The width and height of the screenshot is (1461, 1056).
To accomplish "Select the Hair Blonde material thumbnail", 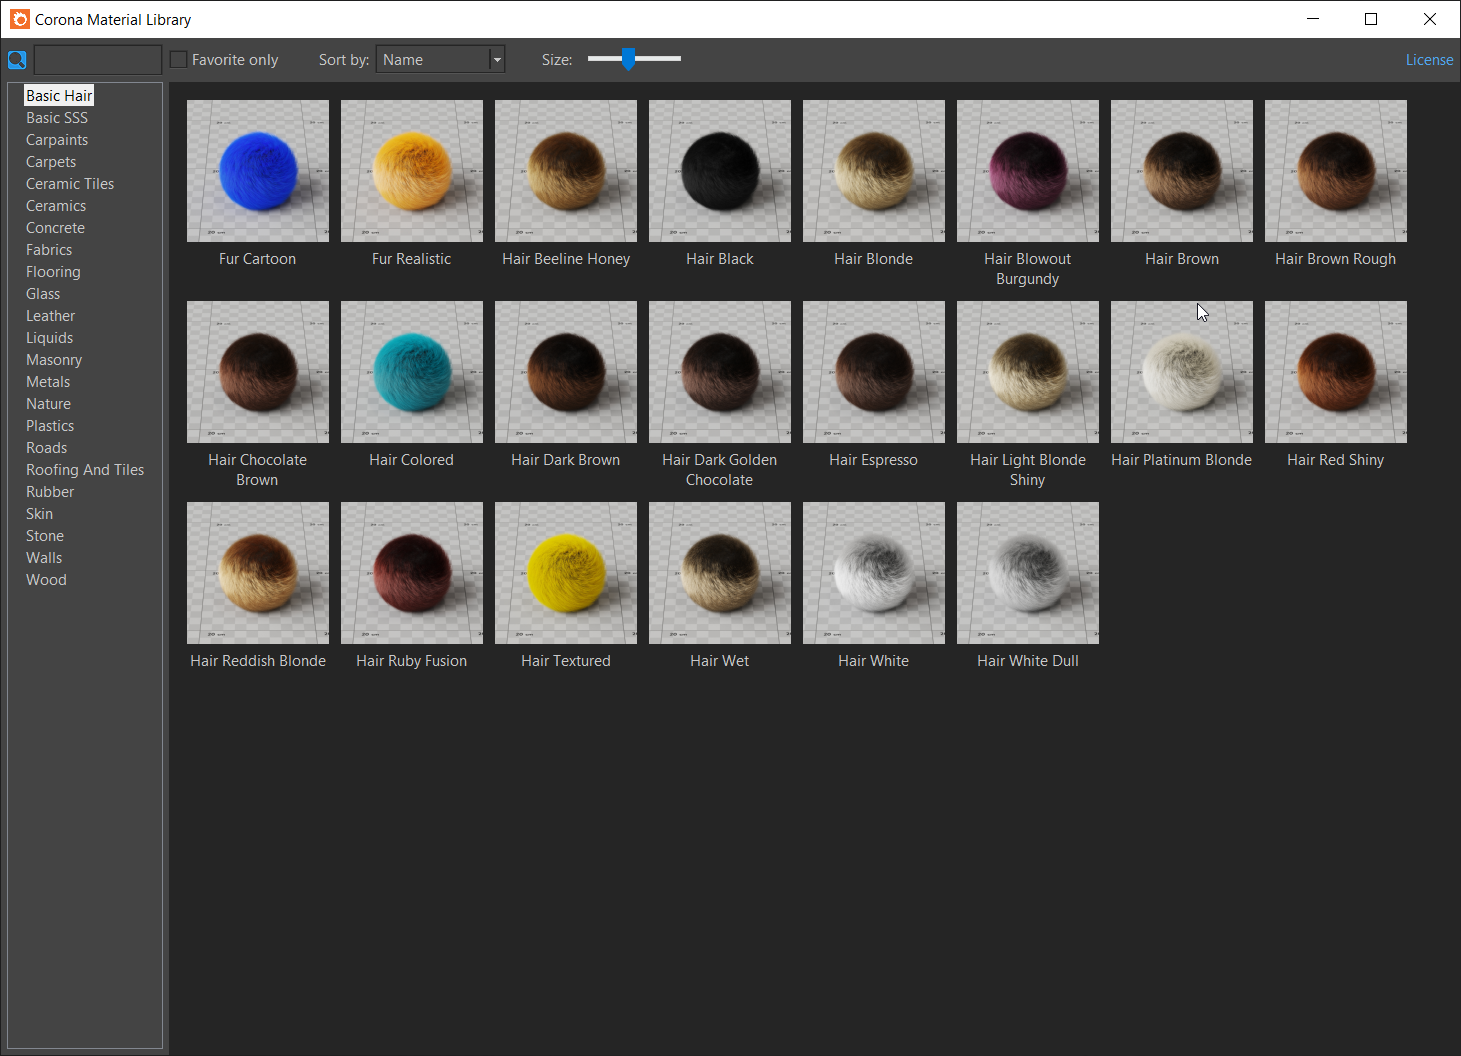I will (x=874, y=171).
